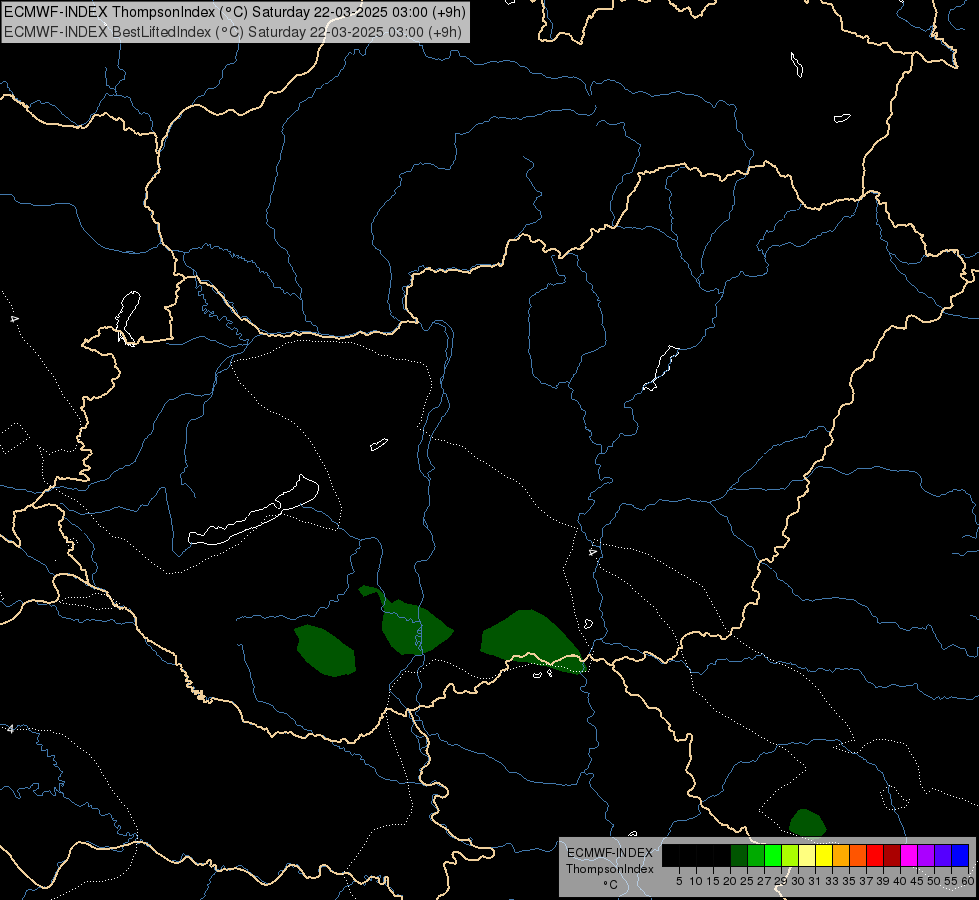Click the legend title ECMWF-INDEX

610,853
